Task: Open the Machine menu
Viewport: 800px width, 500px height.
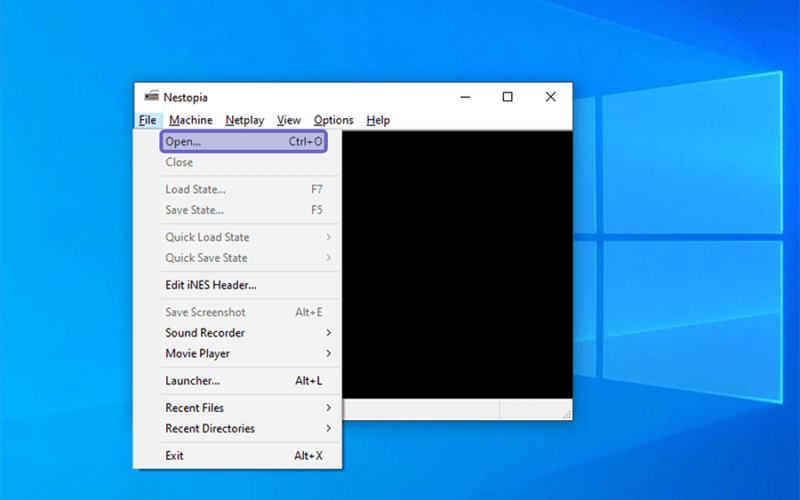Action: click(191, 120)
